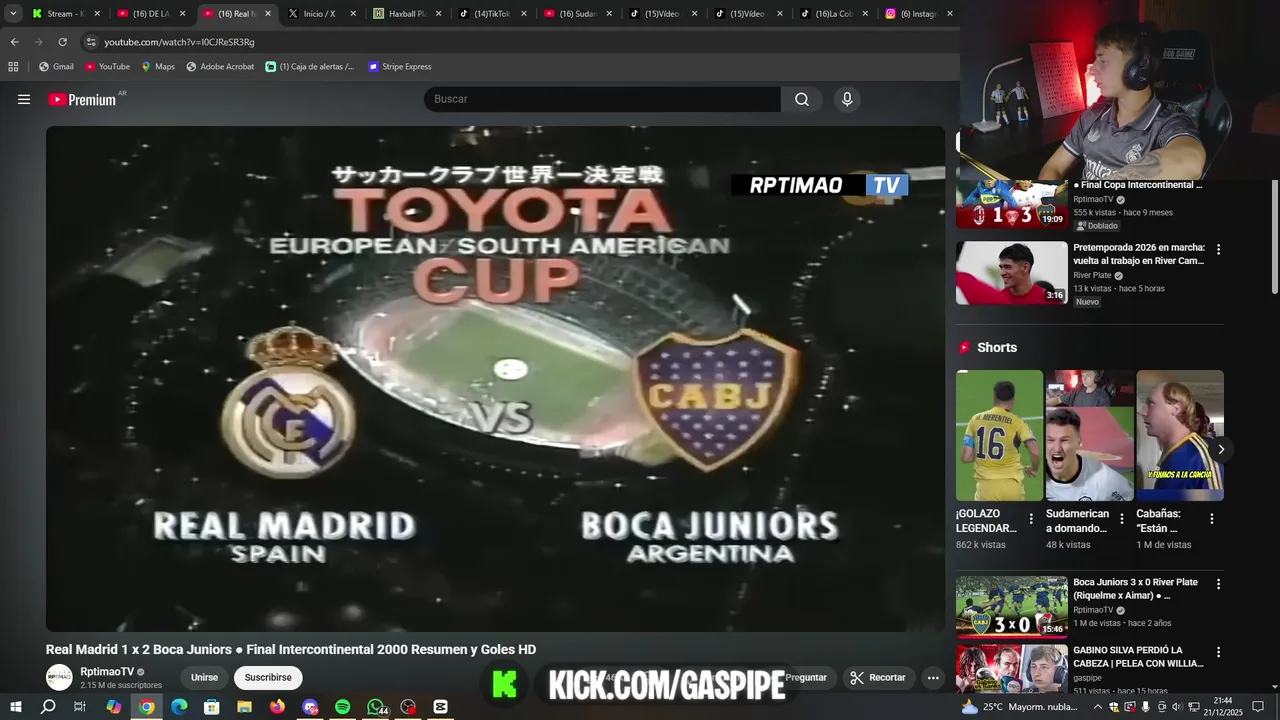
Task: Open the Chrome apps grid icon
Action: click(x=13, y=67)
